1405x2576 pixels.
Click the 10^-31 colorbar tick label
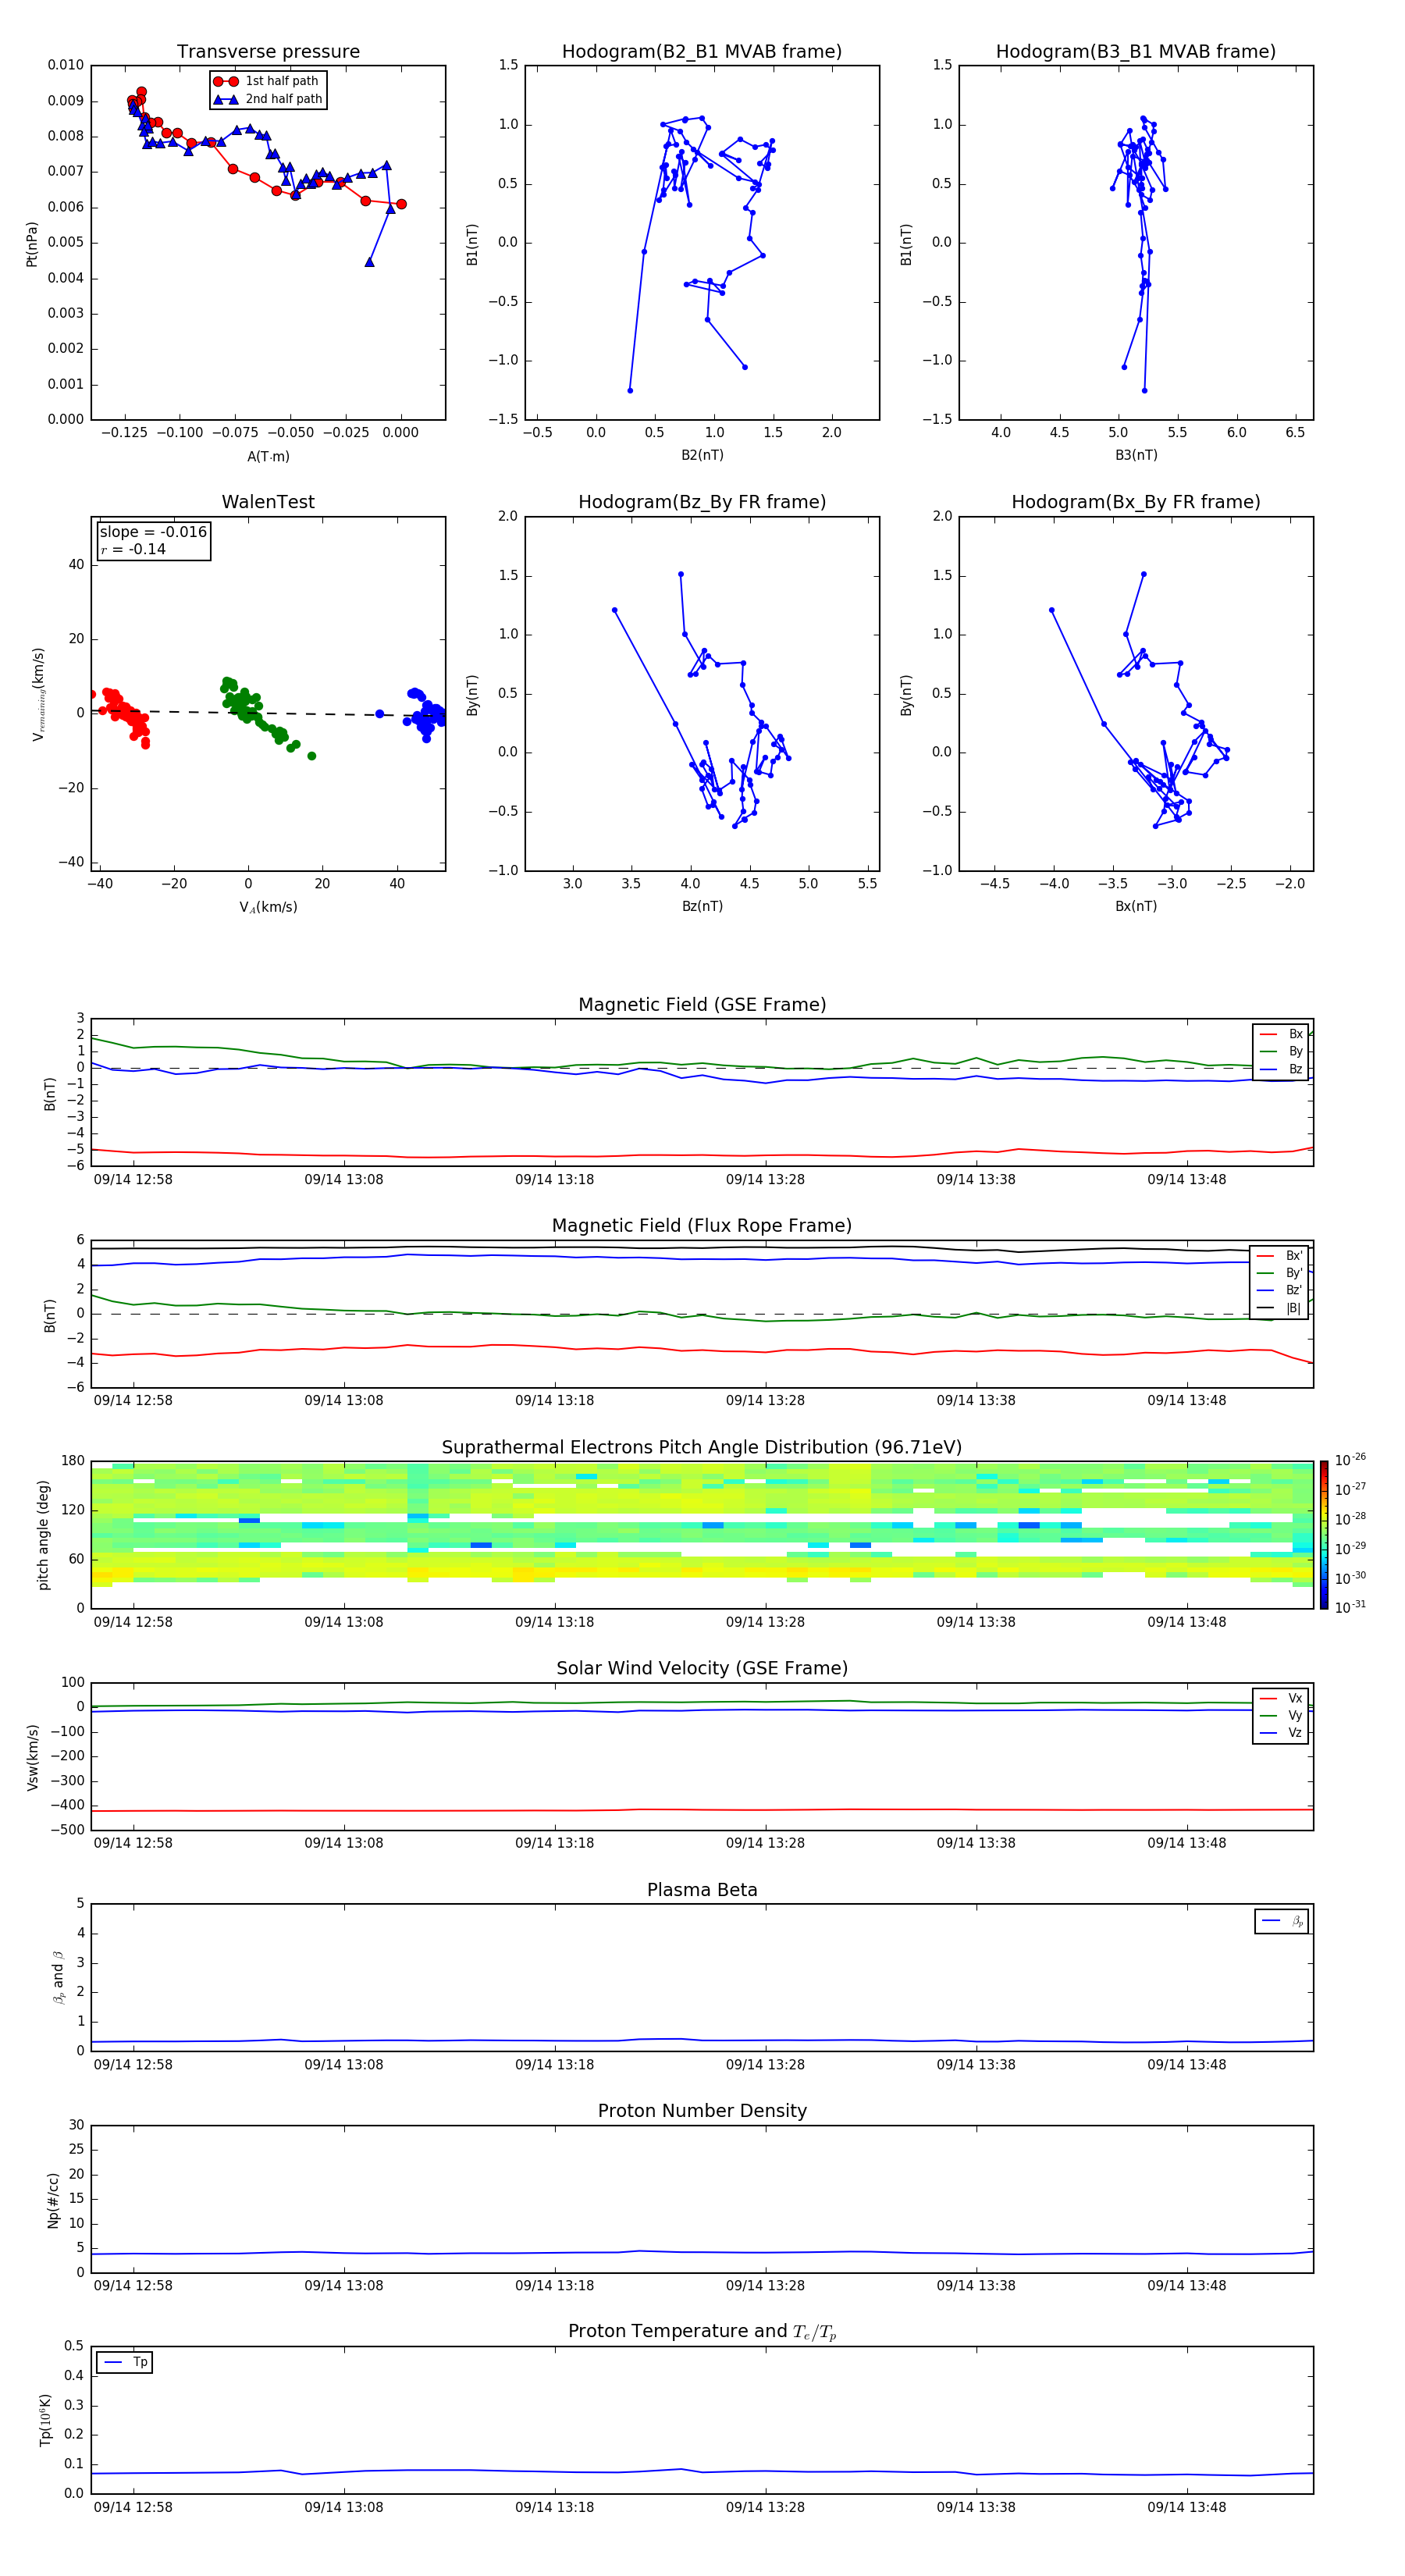coord(1350,1607)
